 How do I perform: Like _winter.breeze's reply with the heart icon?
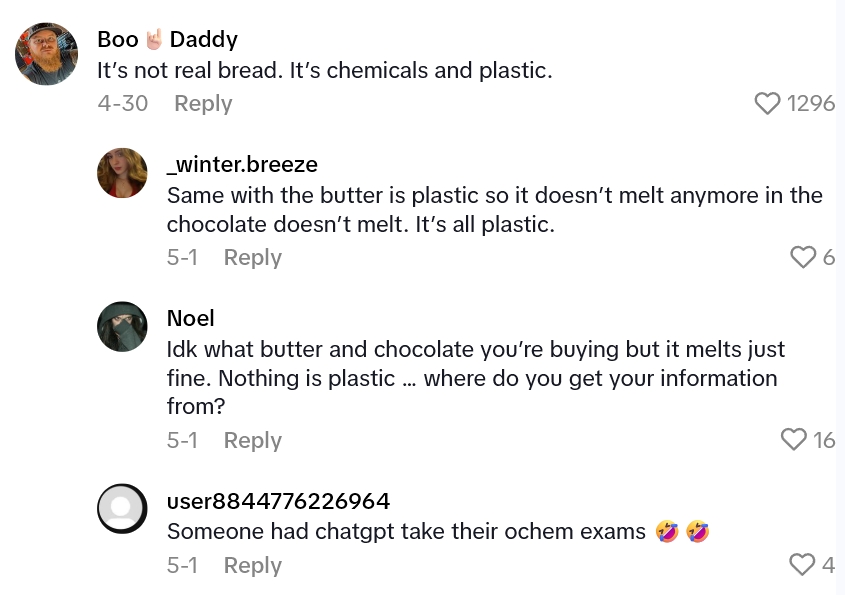tap(803, 258)
